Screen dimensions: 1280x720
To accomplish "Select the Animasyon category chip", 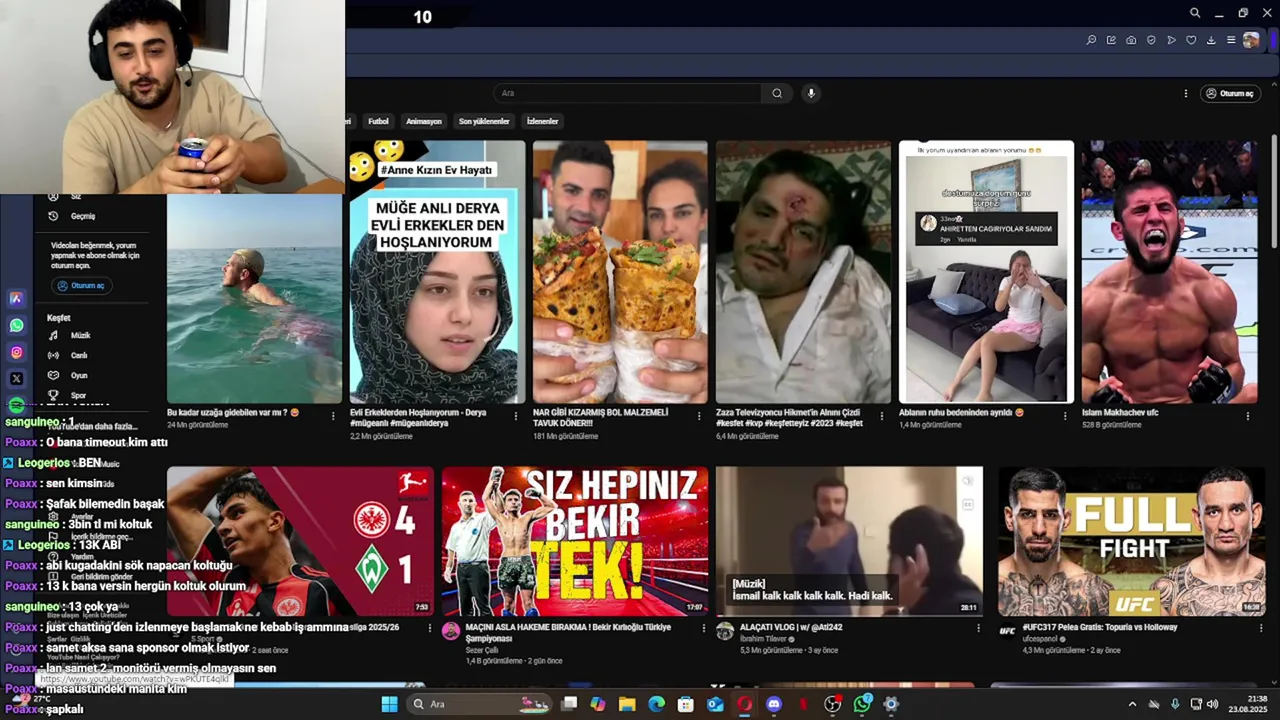I will coord(423,121).
